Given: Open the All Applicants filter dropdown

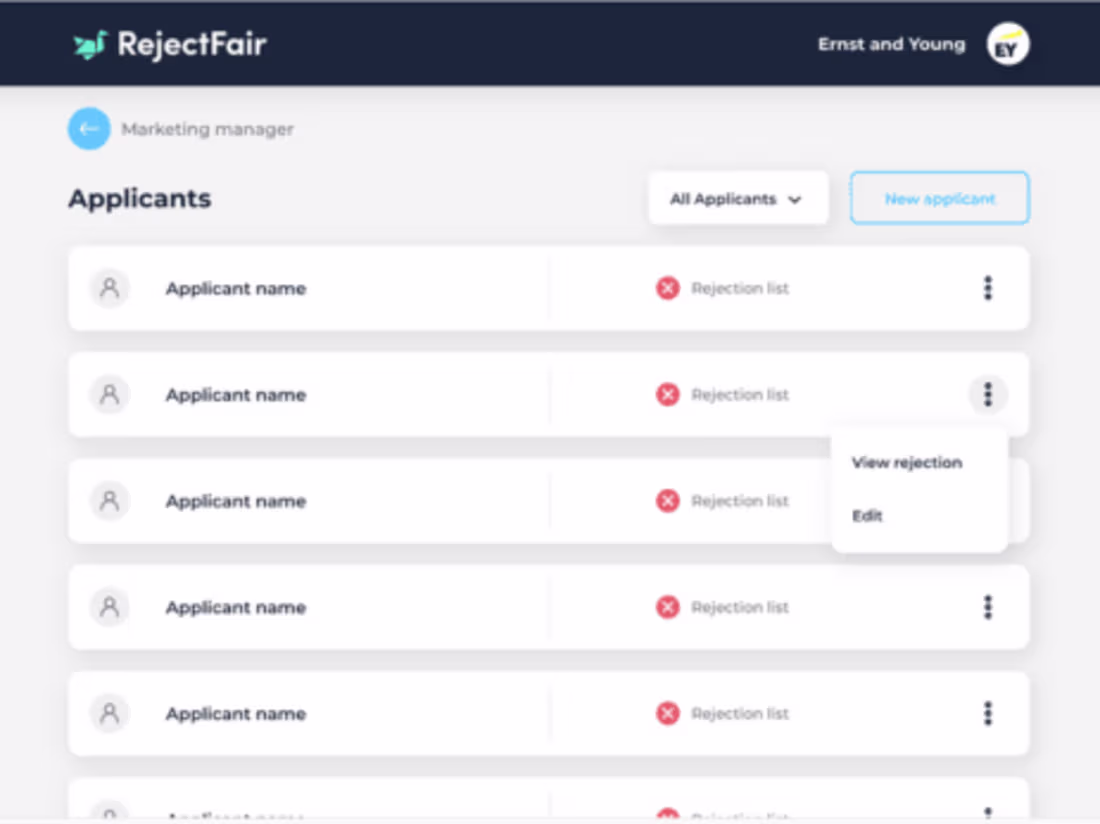Looking at the screenshot, I should coord(738,198).
